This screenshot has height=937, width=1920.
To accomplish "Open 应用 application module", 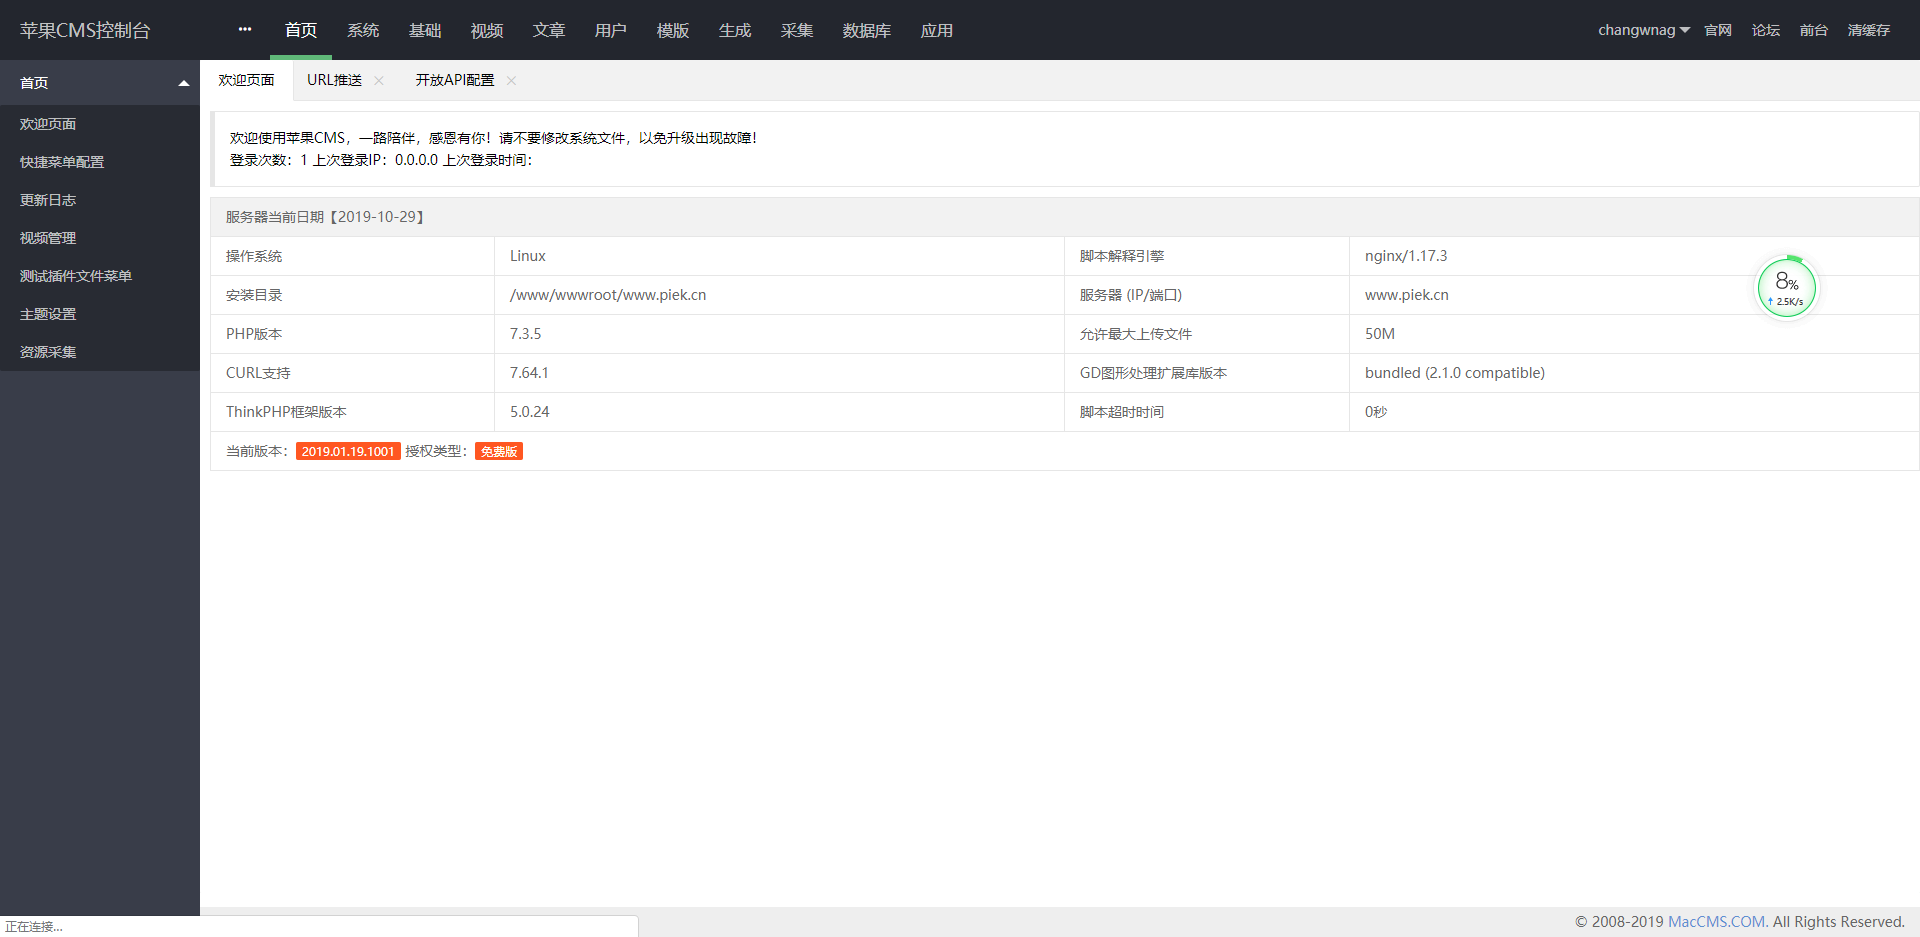I will coord(936,30).
